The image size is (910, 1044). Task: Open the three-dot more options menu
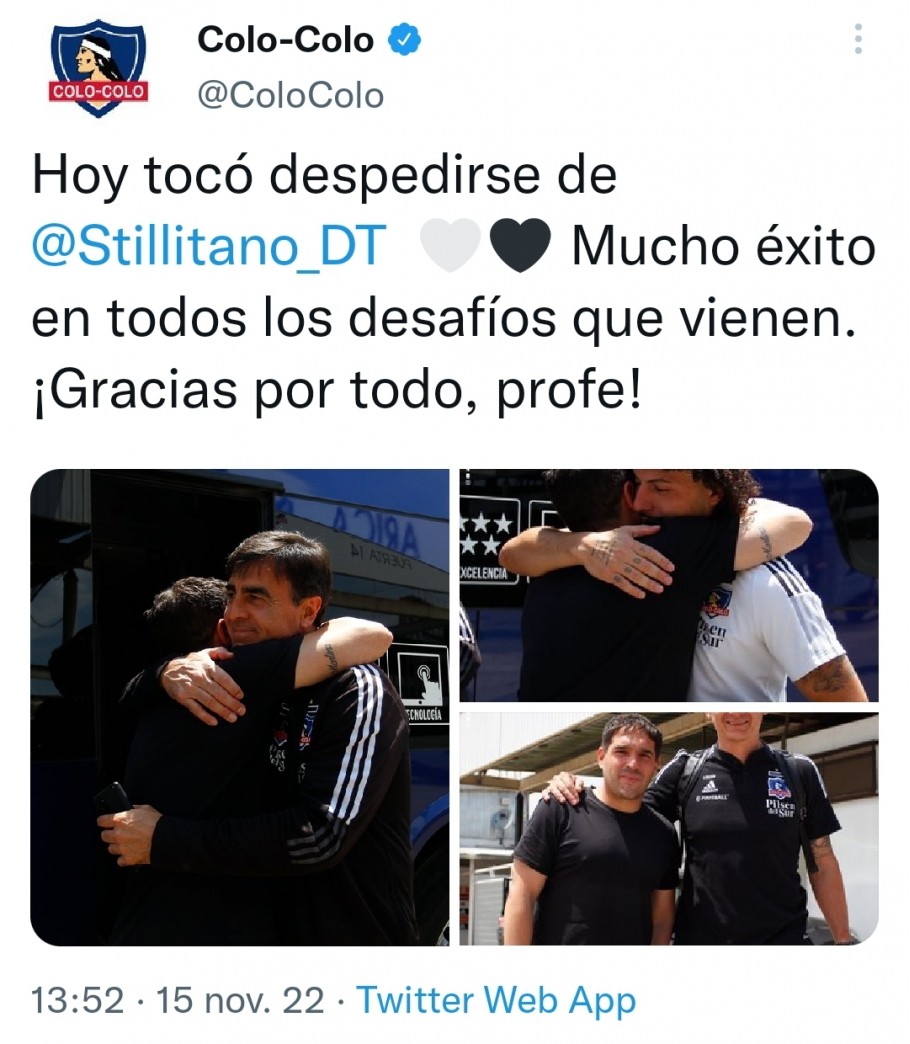click(x=858, y=39)
